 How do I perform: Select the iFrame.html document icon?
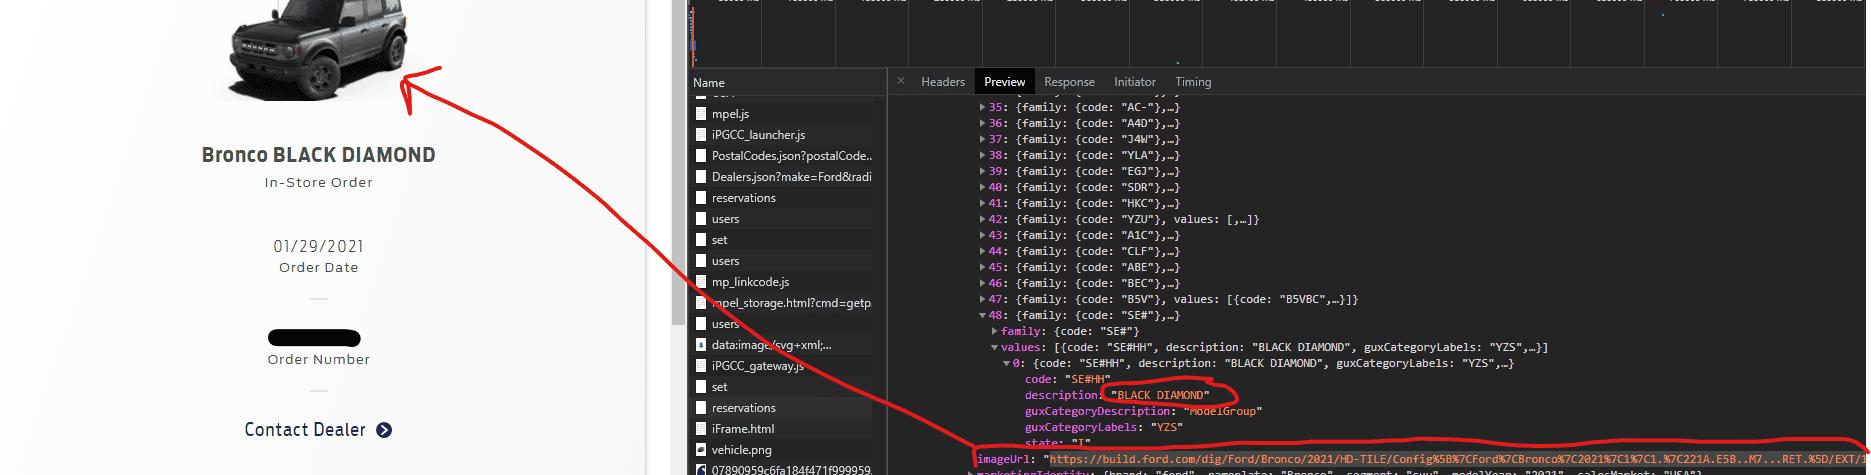pyautogui.click(x=701, y=429)
